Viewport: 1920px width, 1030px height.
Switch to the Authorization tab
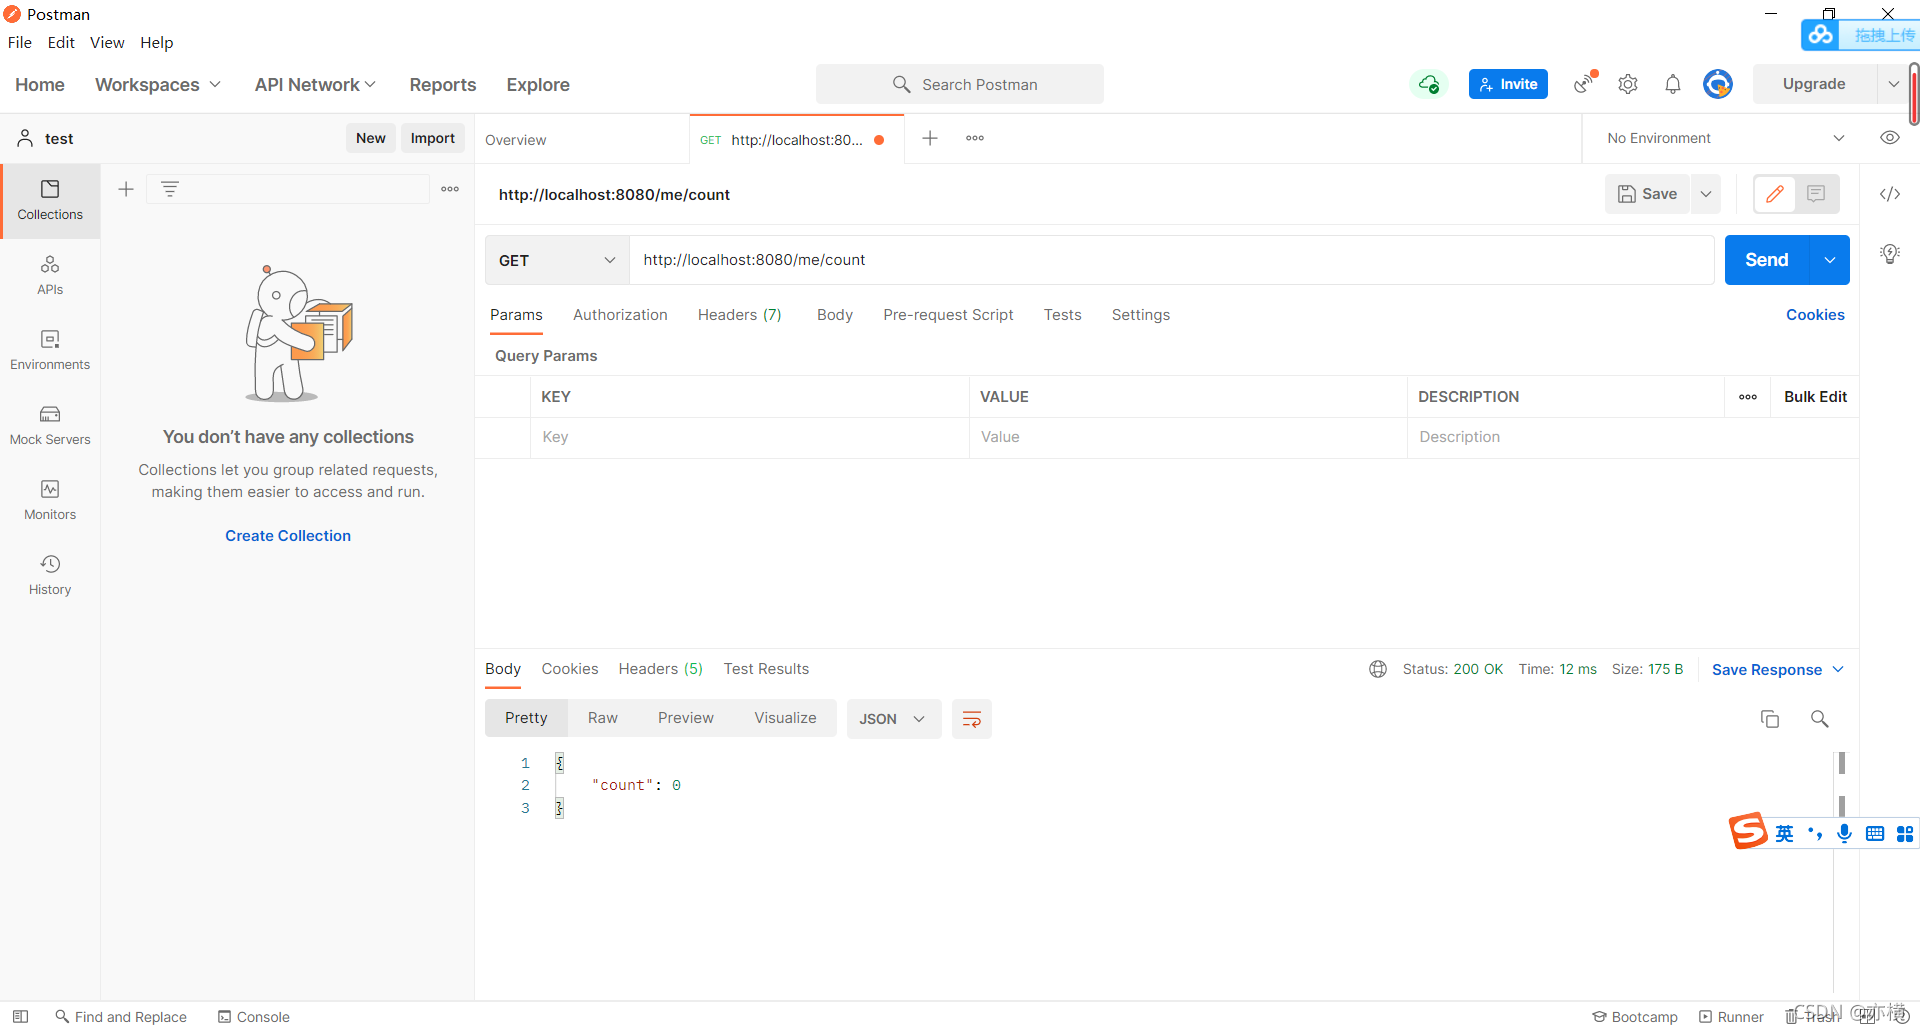pyautogui.click(x=620, y=315)
